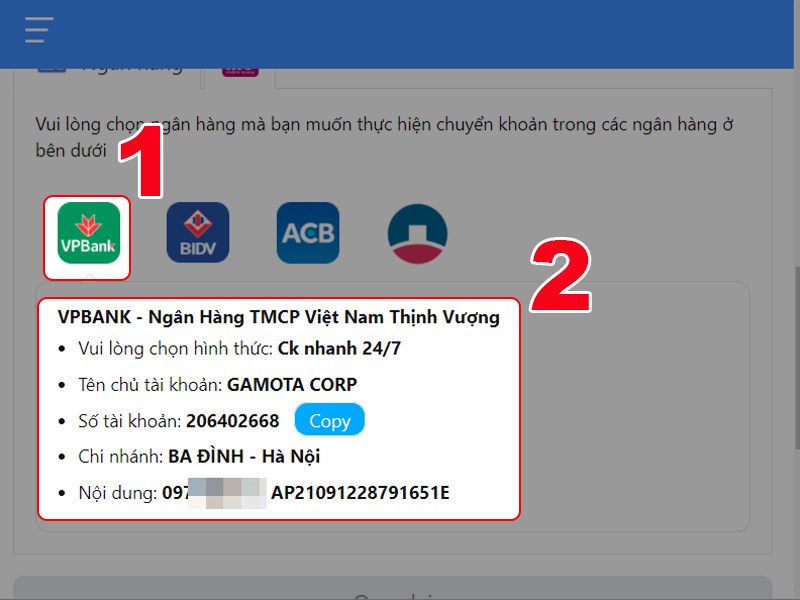Choose the ACB bank logo

click(x=307, y=232)
